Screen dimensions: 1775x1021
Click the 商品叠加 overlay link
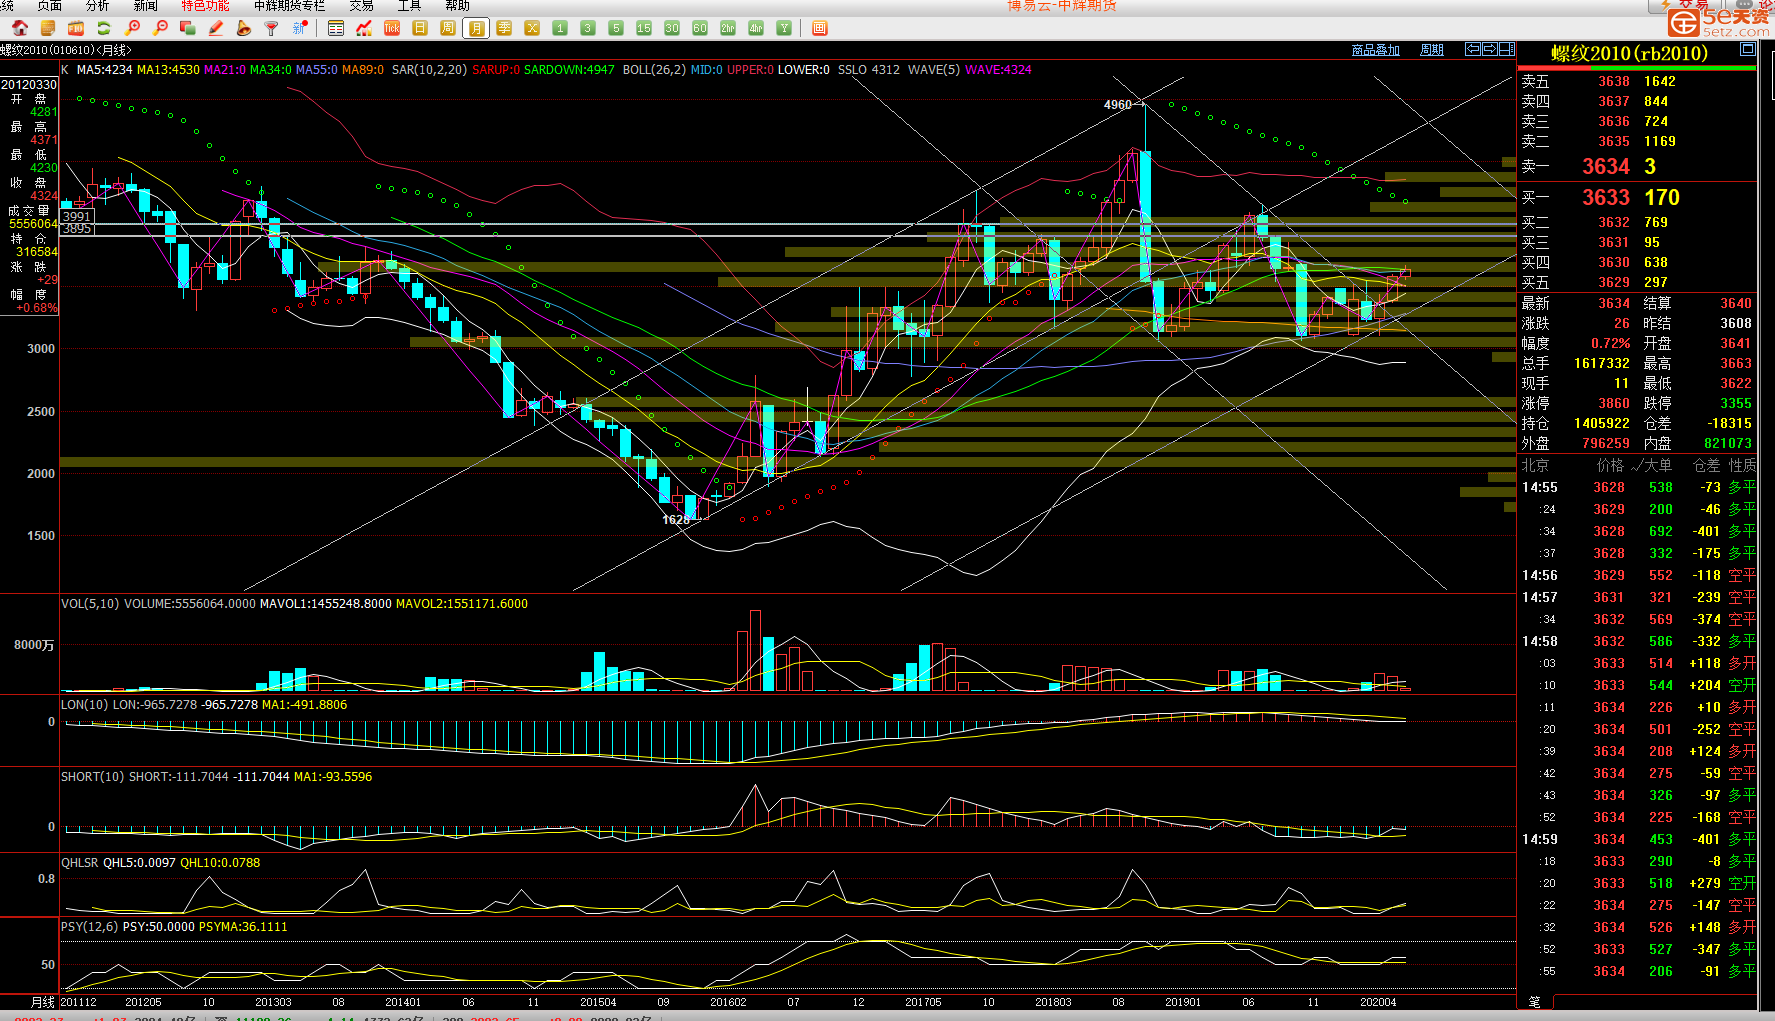[1376, 50]
